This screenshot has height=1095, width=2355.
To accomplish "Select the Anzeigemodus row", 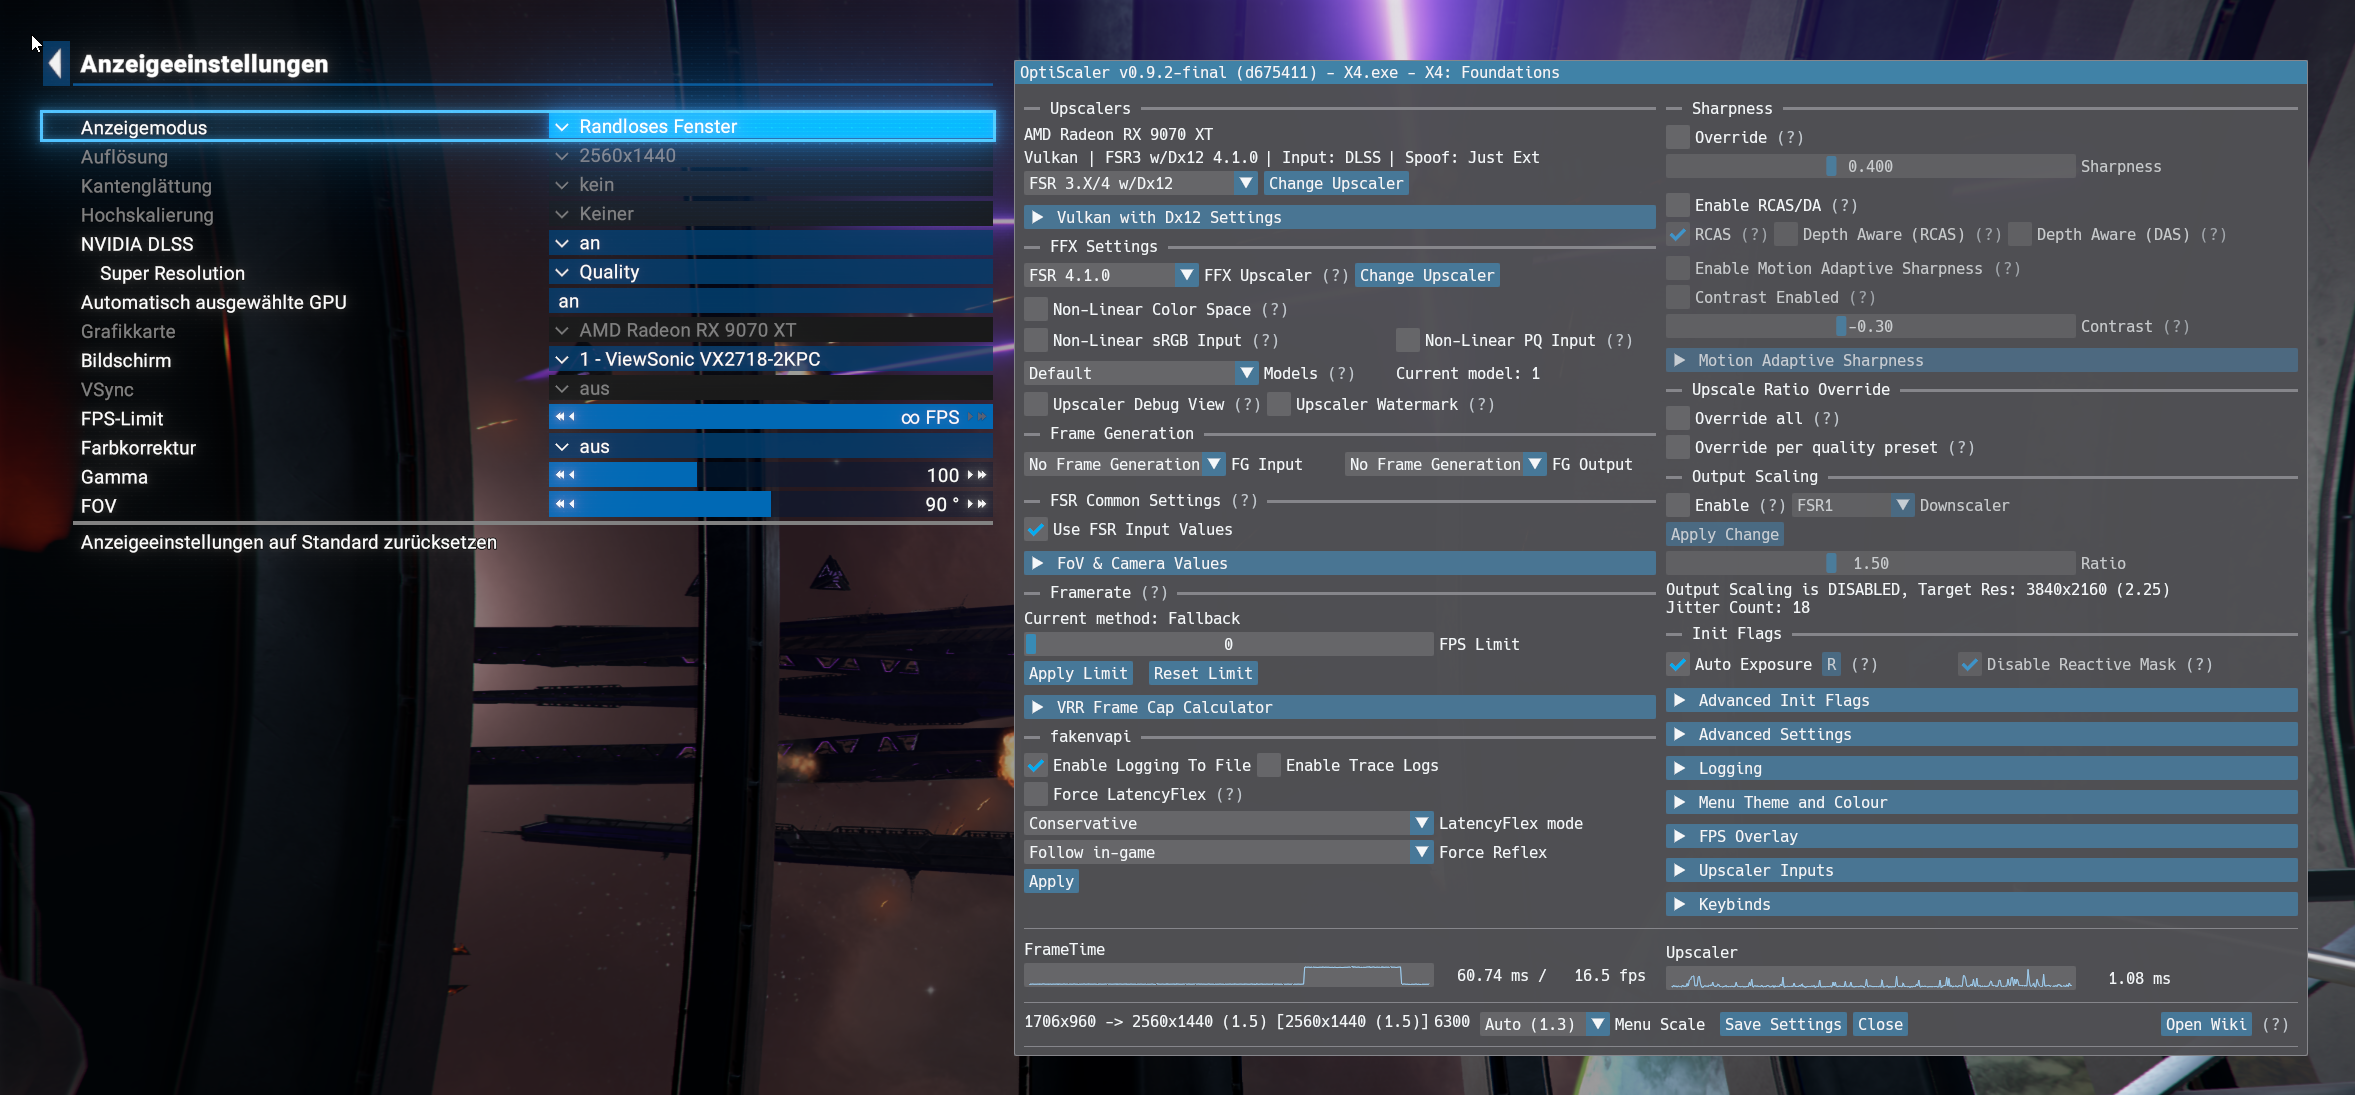I will point(518,126).
